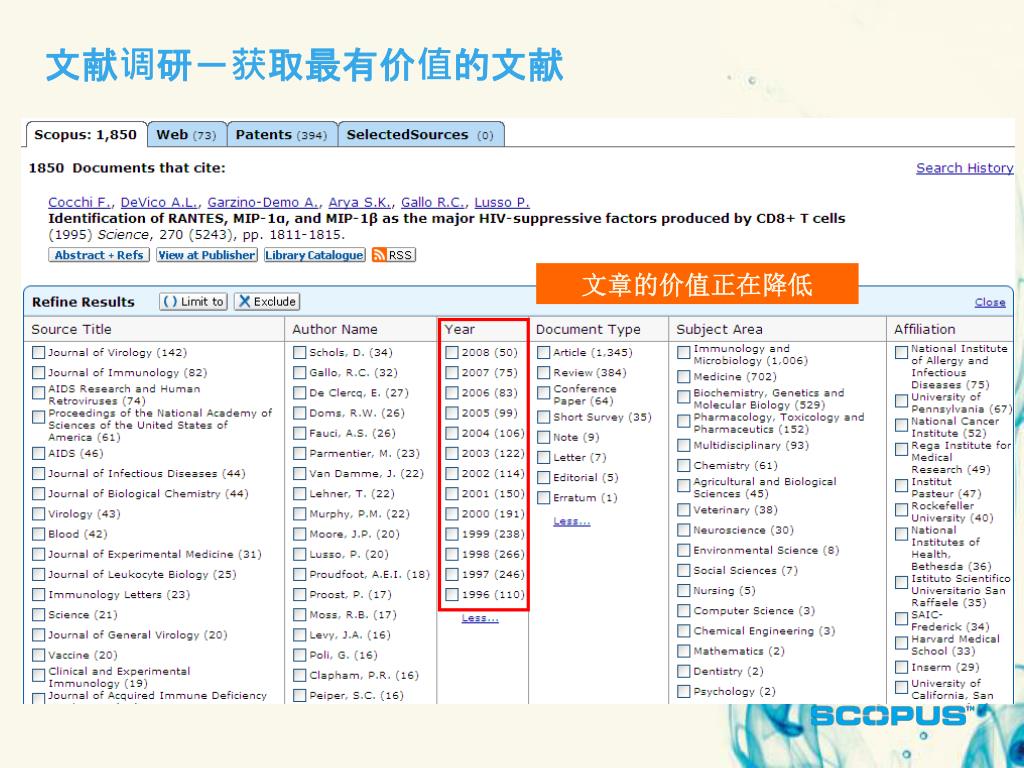
Task: Click the Abstract + Refs button
Action: [99, 255]
